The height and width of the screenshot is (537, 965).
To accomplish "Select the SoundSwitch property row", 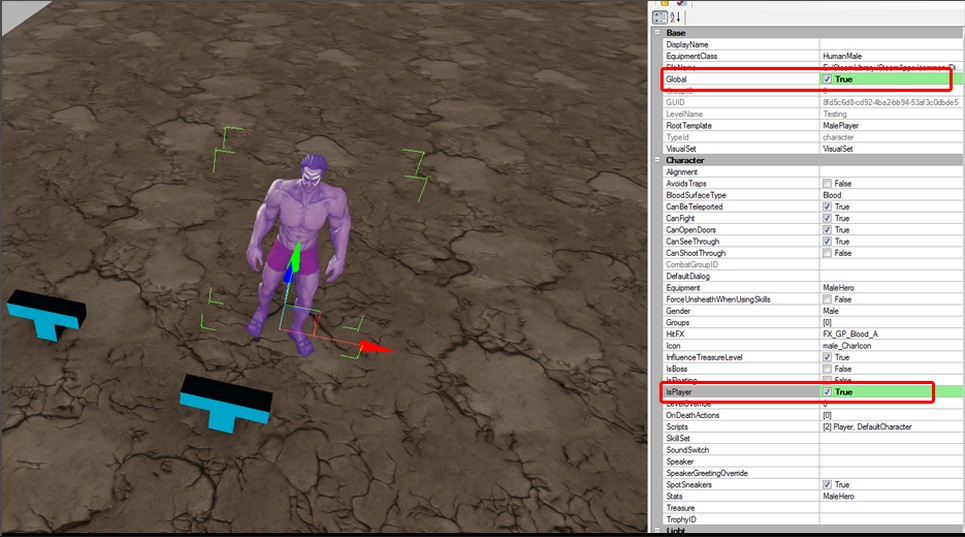I will (813, 450).
